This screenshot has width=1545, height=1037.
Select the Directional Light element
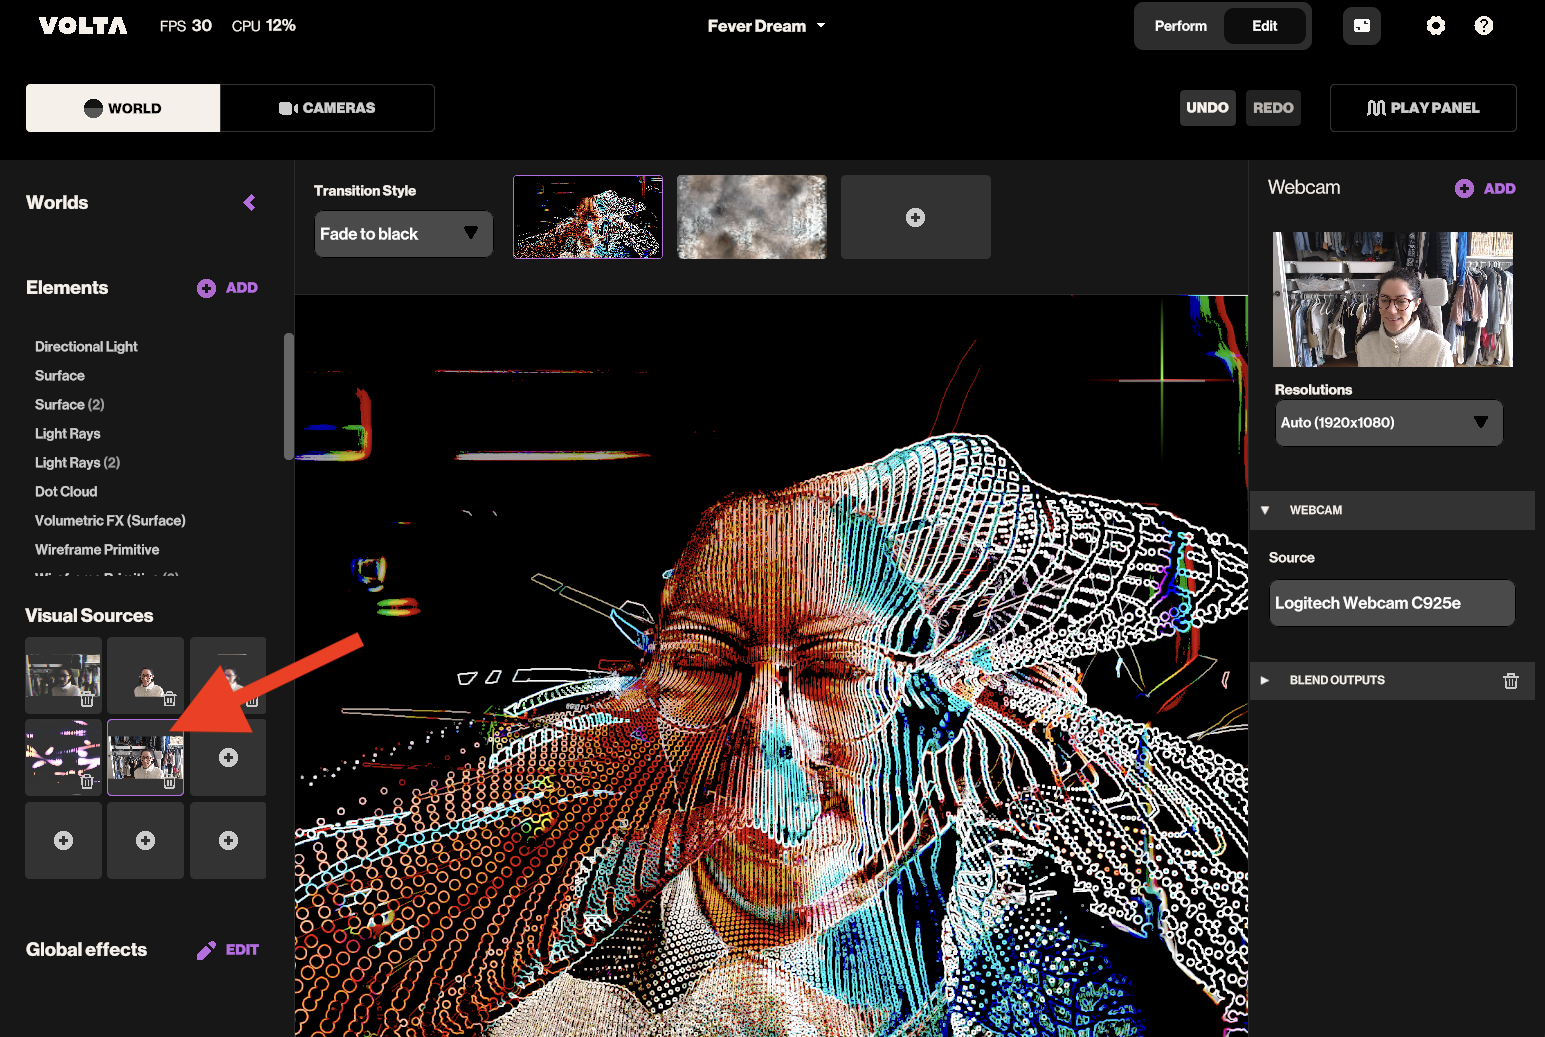click(x=86, y=347)
